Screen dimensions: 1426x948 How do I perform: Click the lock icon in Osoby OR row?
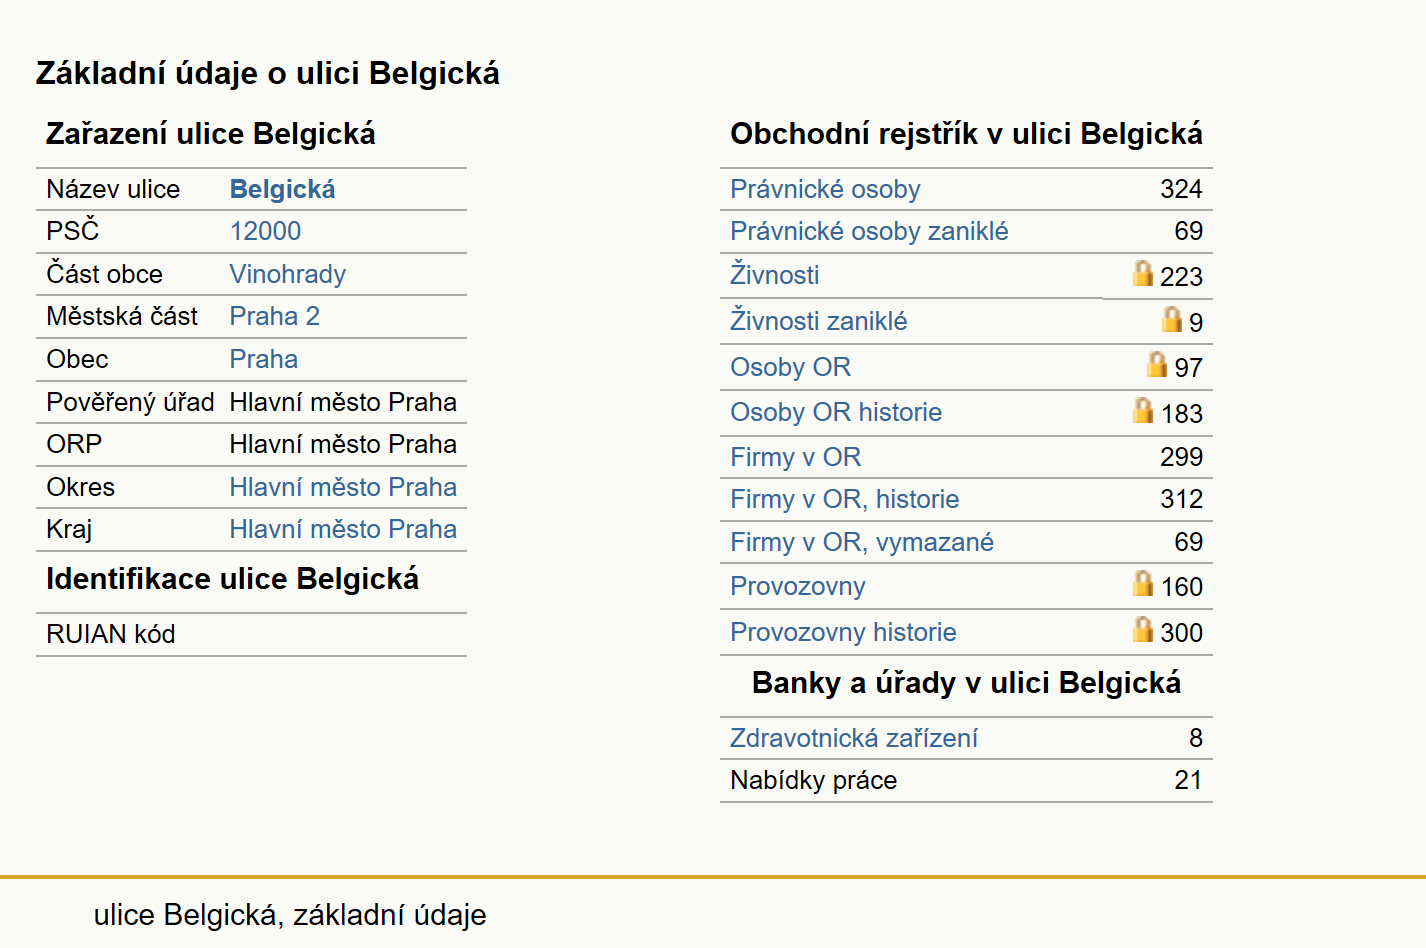(x=1157, y=364)
